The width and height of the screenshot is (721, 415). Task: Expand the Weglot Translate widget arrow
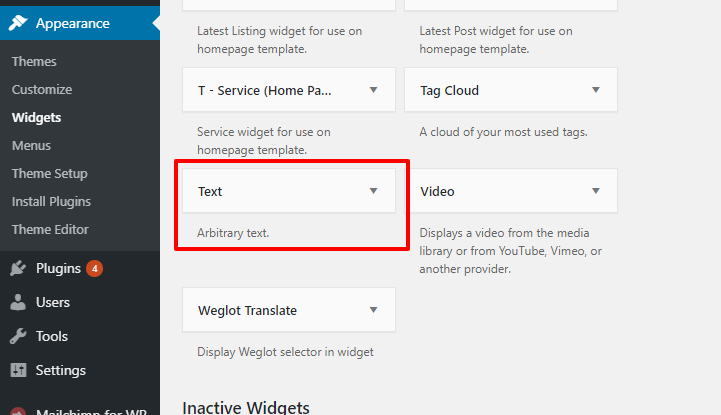(x=373, y=310)
